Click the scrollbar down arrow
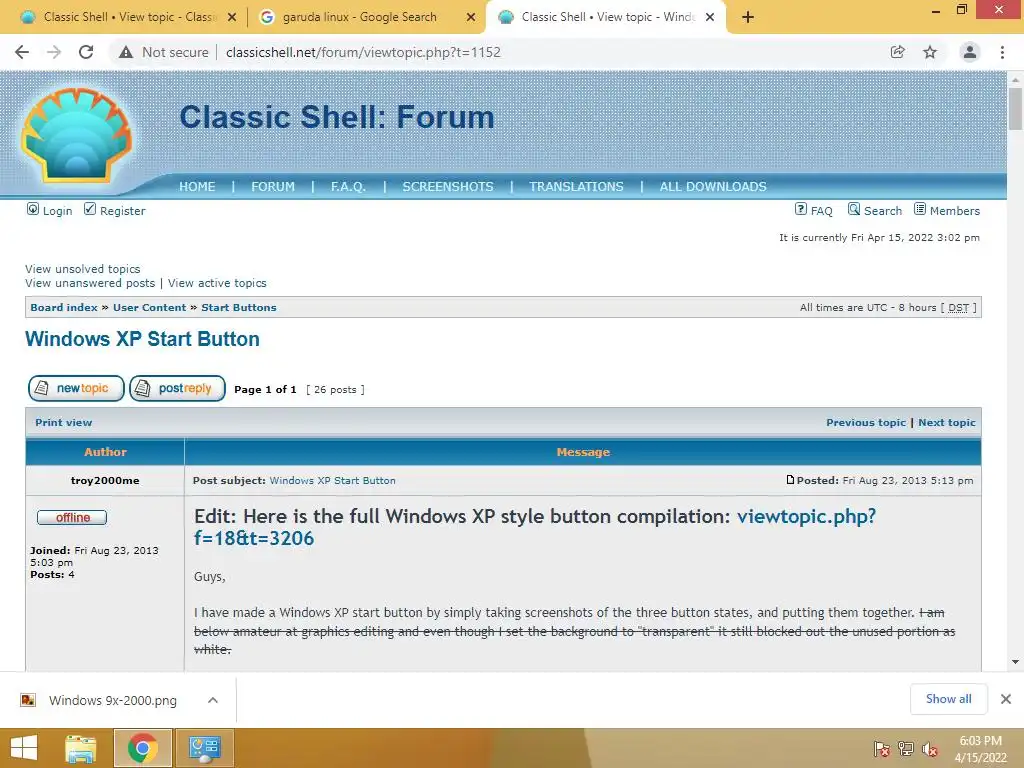The width and height of the screenshot is (1024, 768). click(1015, 662)
